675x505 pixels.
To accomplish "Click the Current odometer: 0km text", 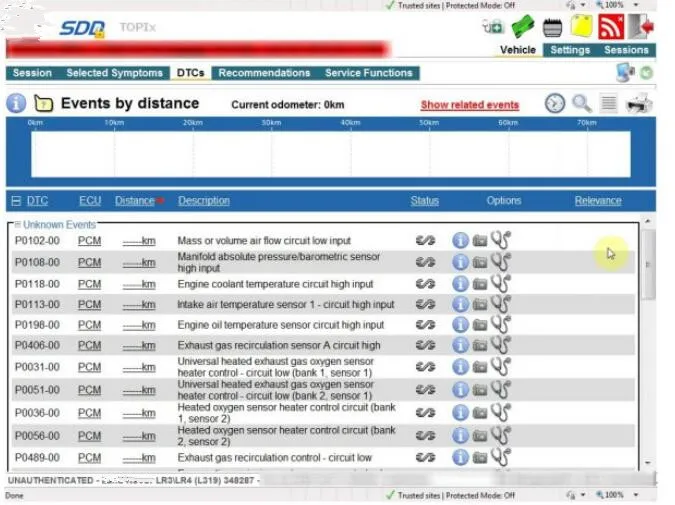I will coord(288,105).
